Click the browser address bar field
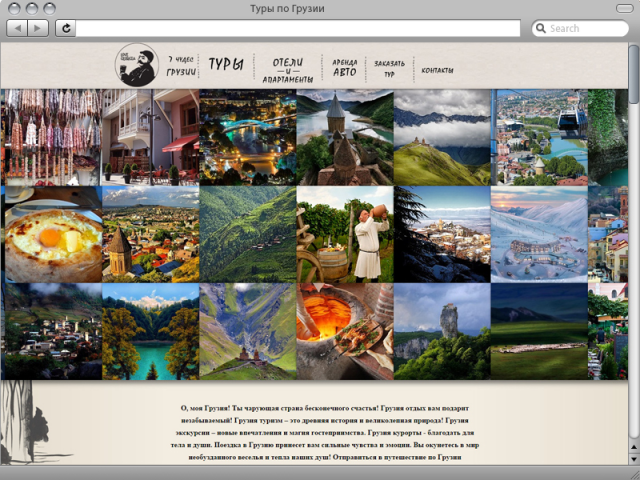 pos(298,28)
